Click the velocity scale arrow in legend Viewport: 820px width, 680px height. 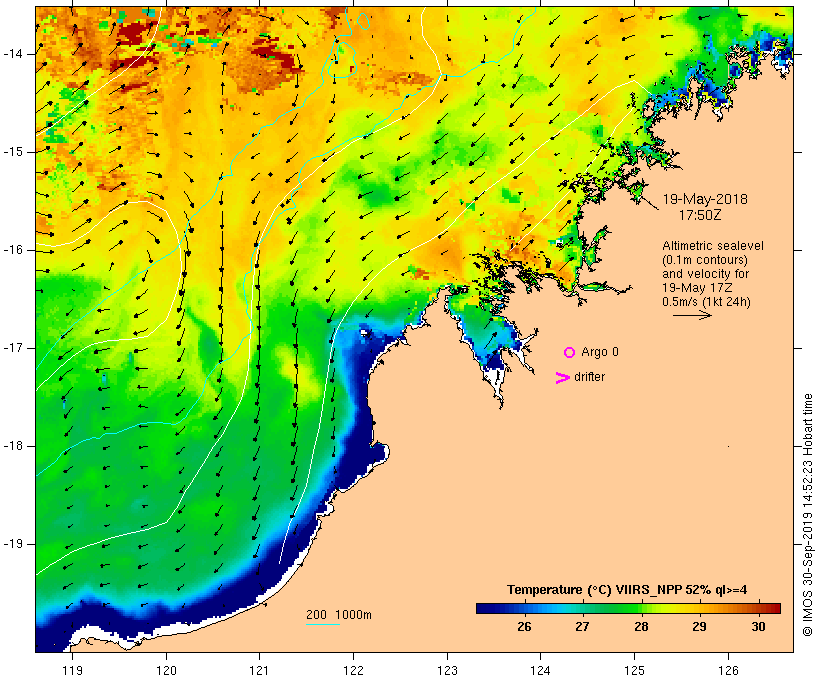[692, 315]
